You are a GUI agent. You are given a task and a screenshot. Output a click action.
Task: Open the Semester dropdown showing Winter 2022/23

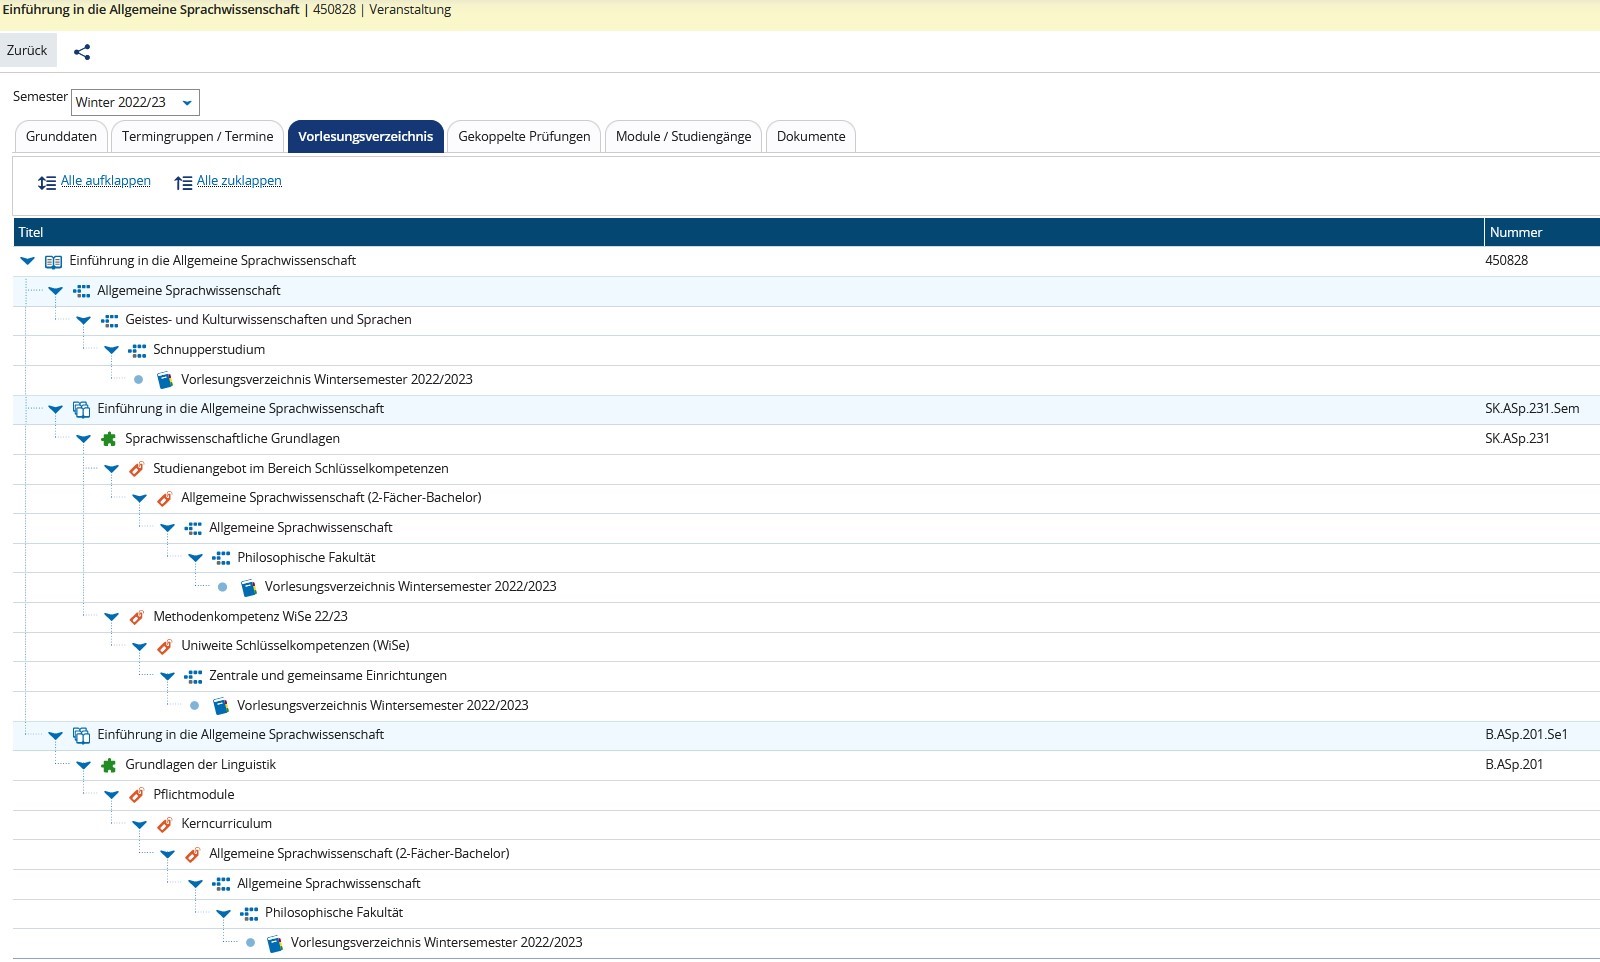(x=135, y=102)
